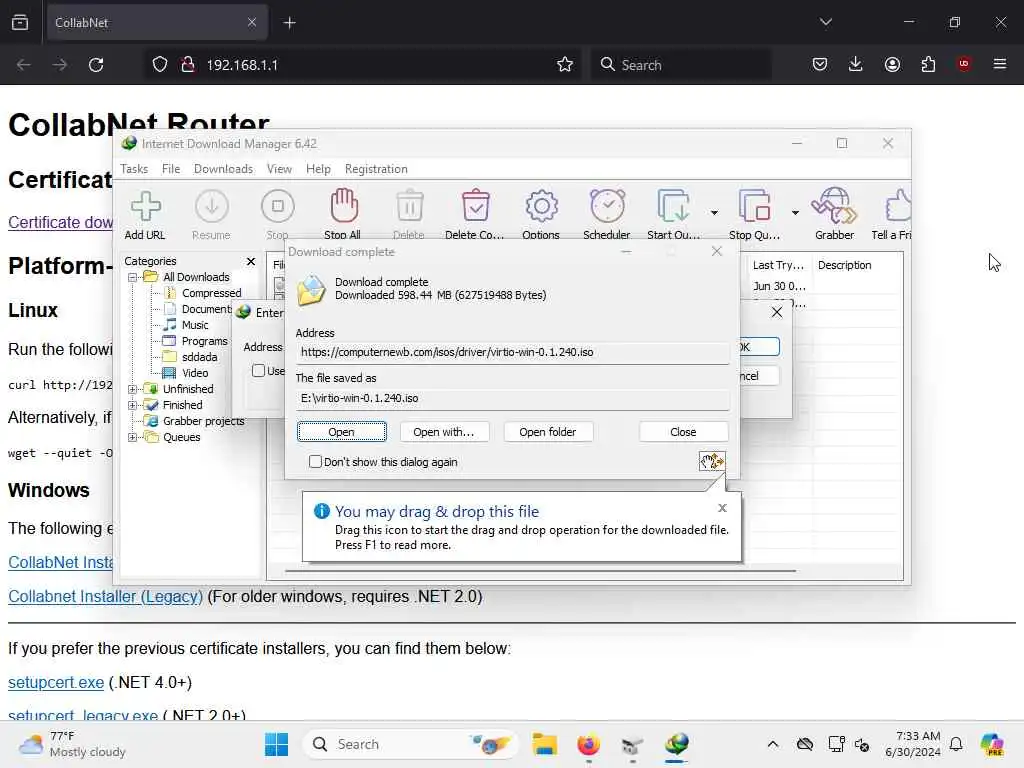Viewport: 1024px width, 768px height.
Task: Click Internet Download Manager taskbar icon
Action: click(x=677, y=744)
